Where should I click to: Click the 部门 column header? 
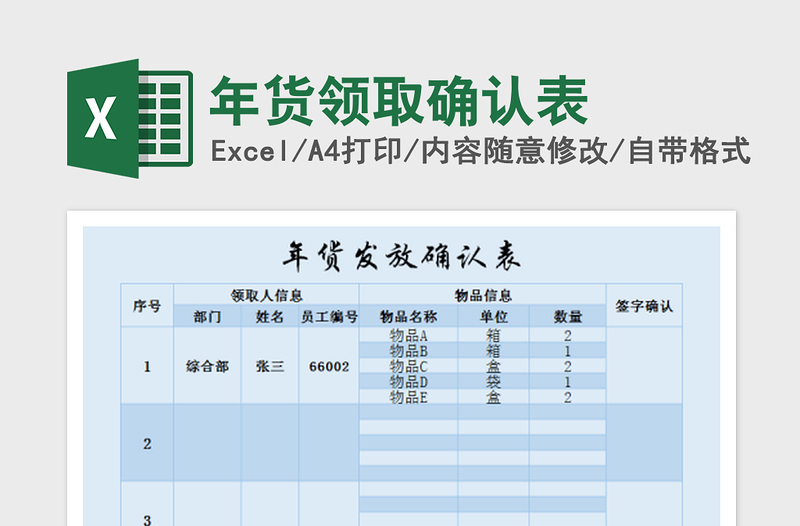point(207,316)
